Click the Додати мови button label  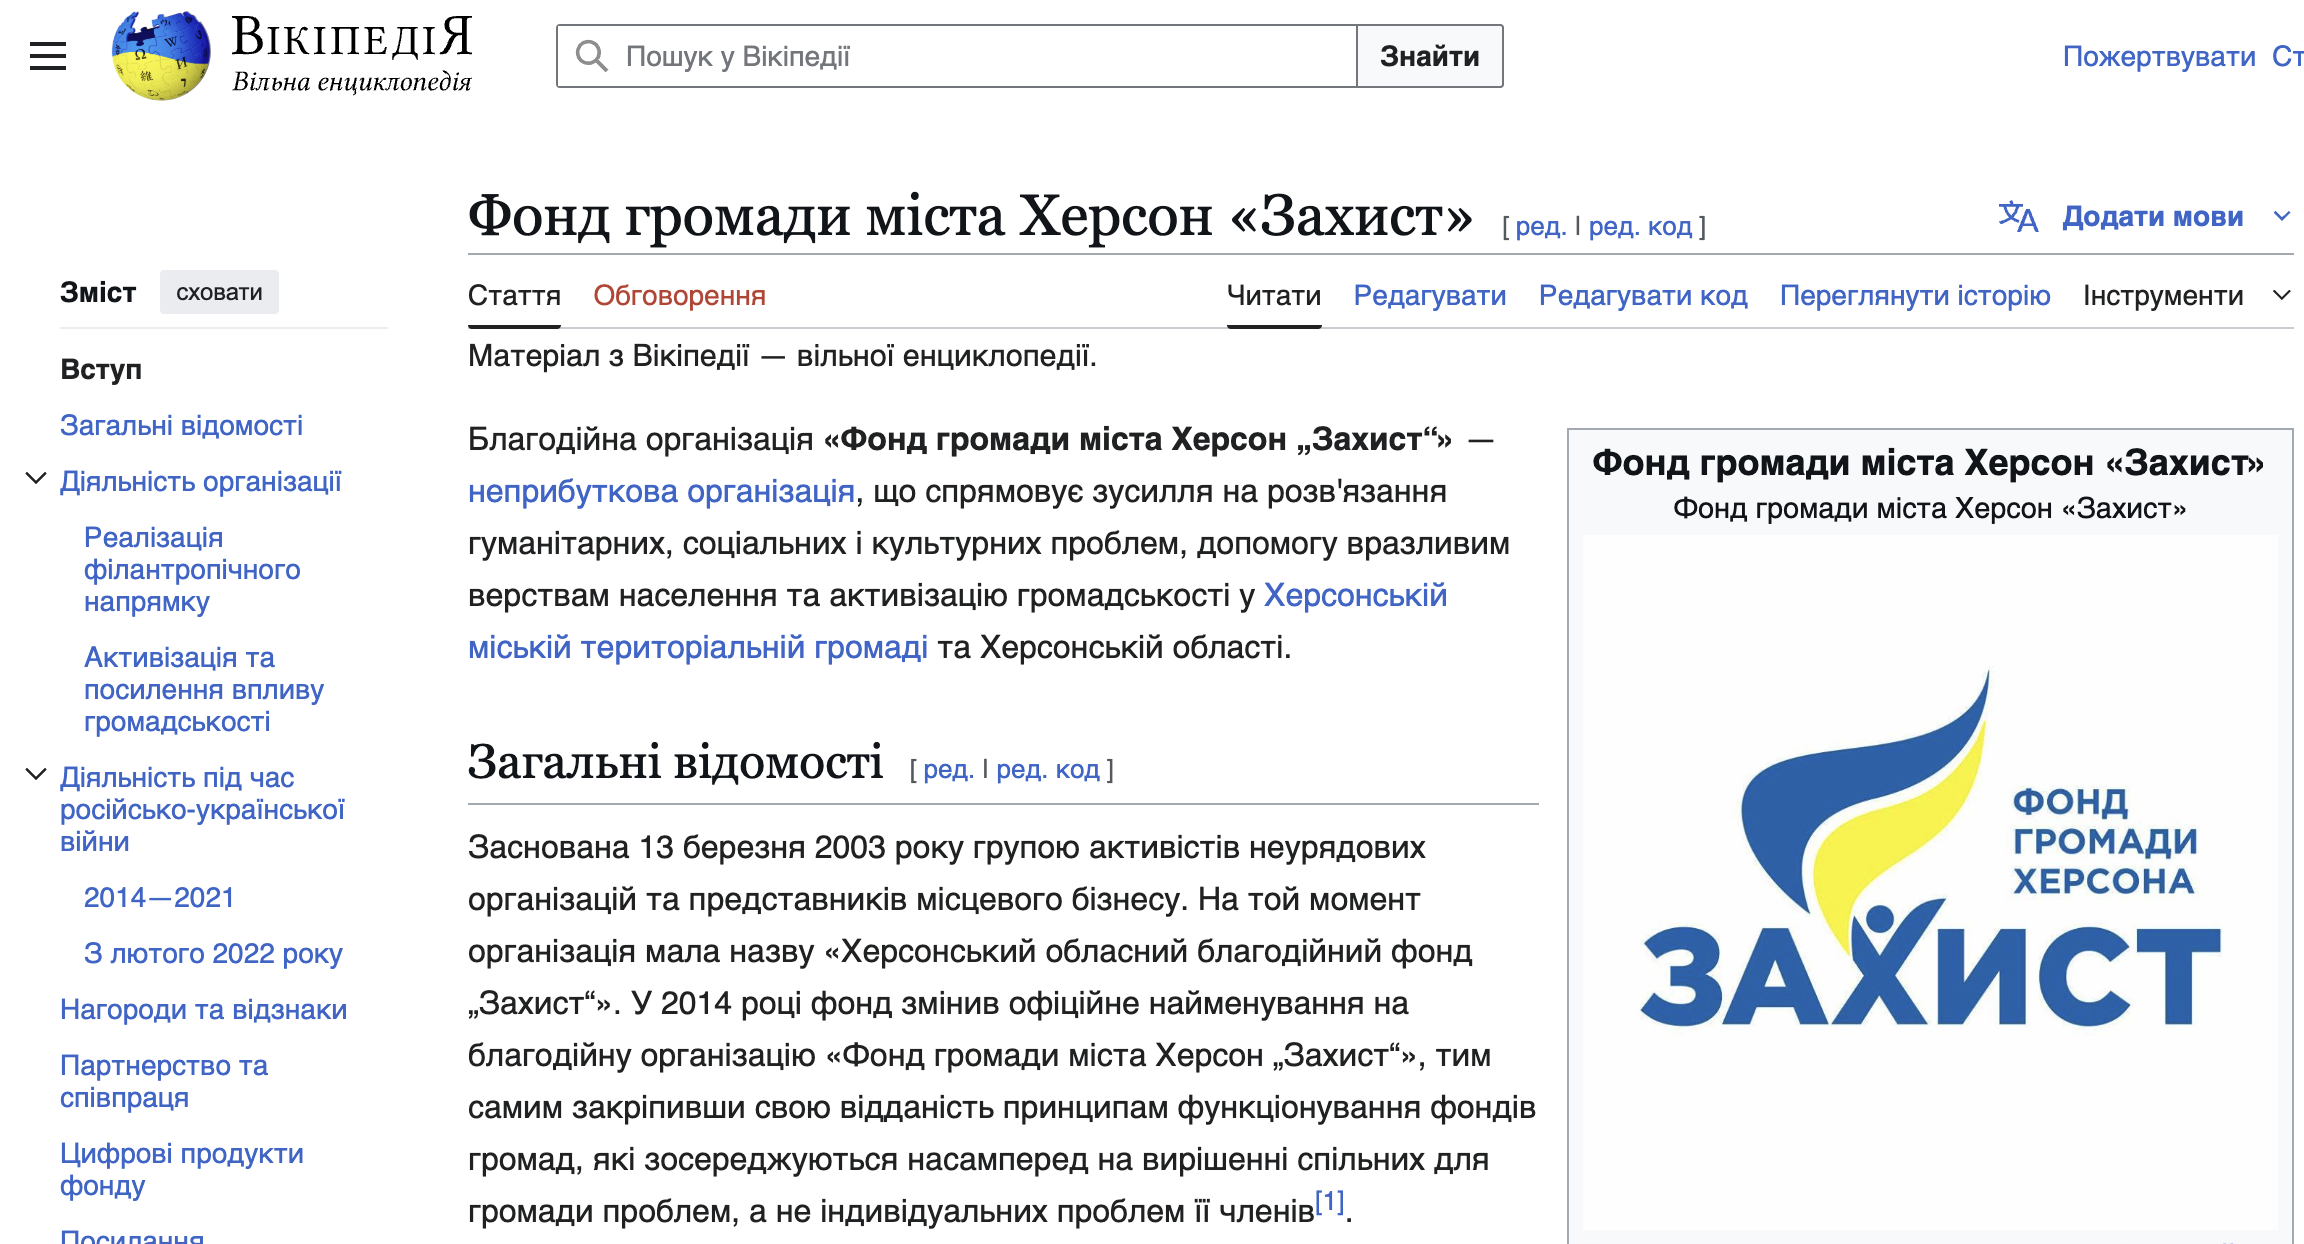pyautogui.click(x=2153, y=216)
